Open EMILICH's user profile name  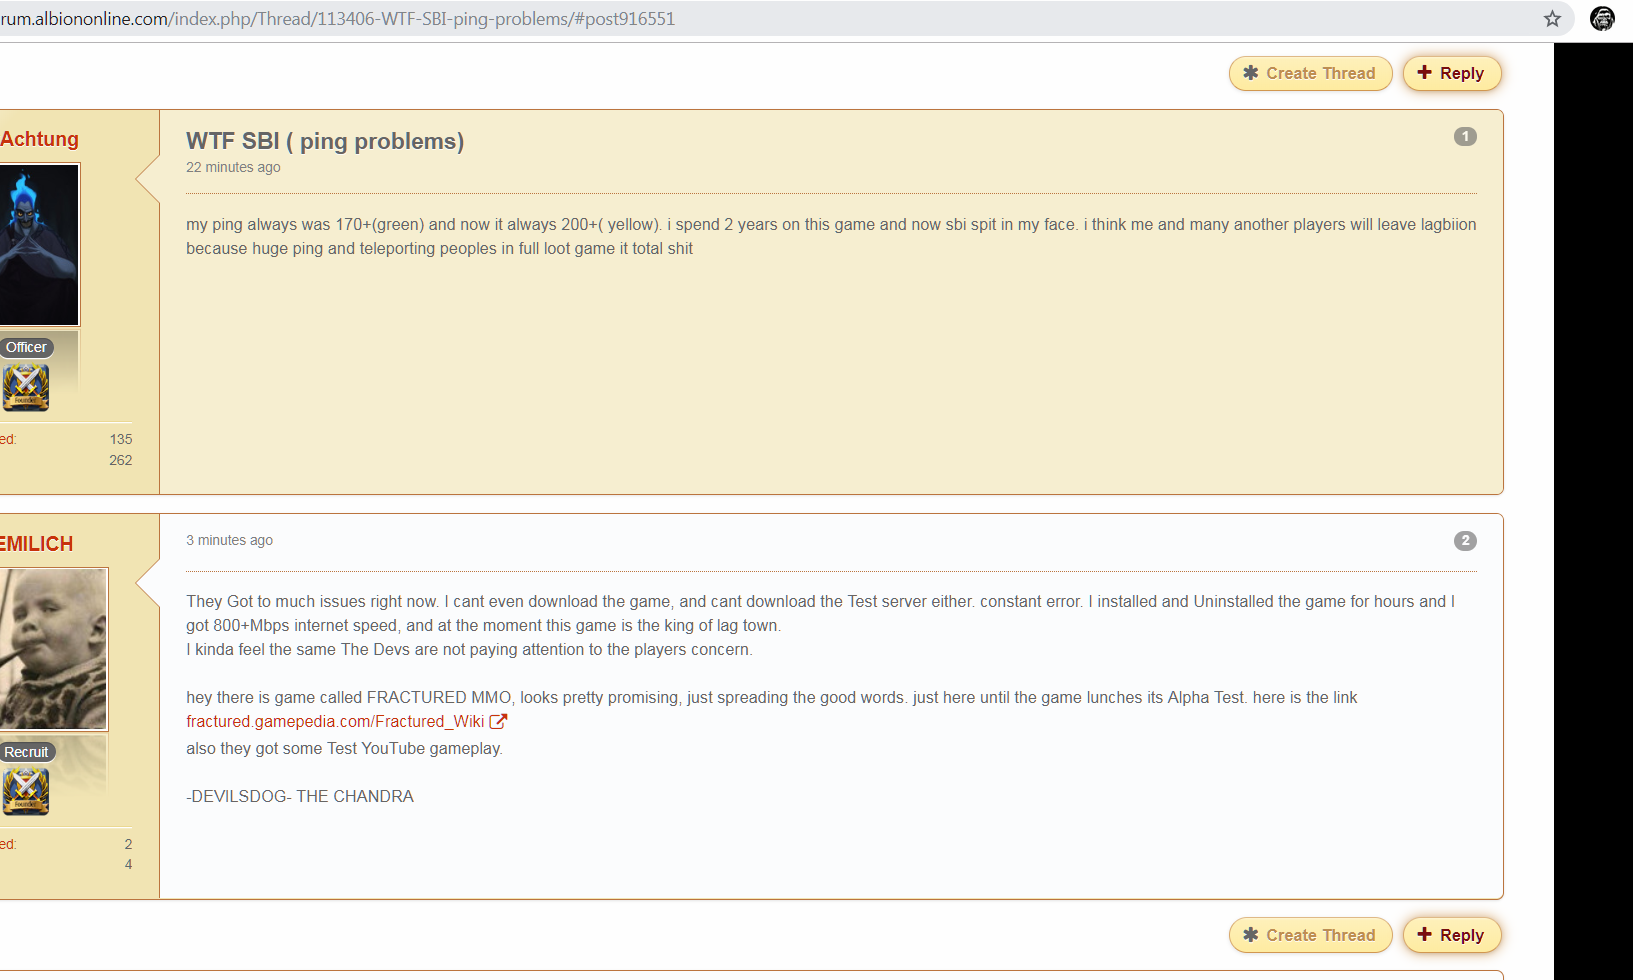[37, 544]
